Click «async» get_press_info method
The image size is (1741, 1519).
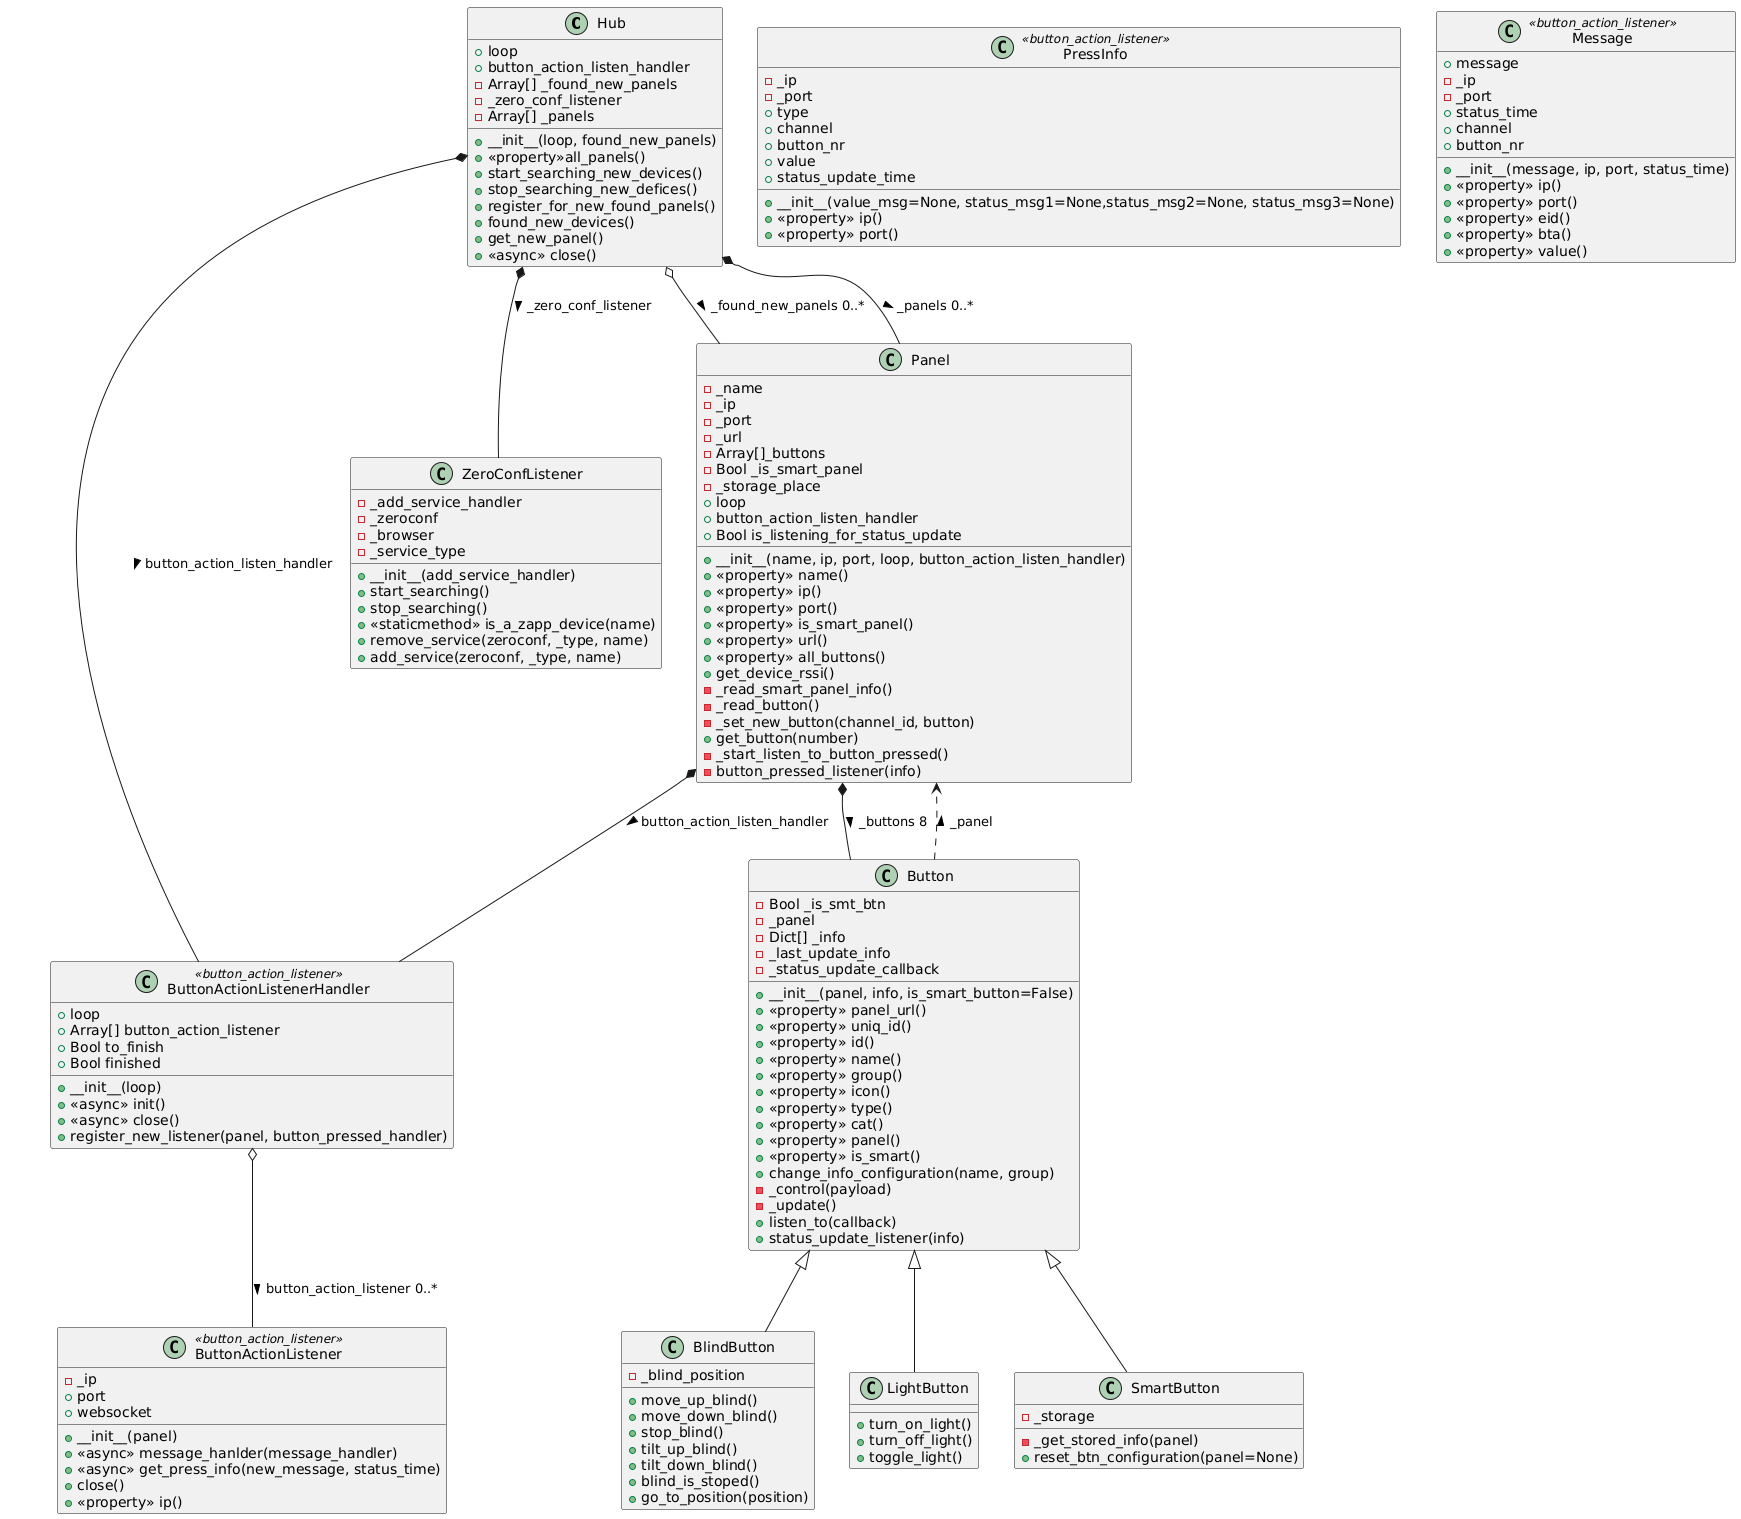[x=258, y=1469]
